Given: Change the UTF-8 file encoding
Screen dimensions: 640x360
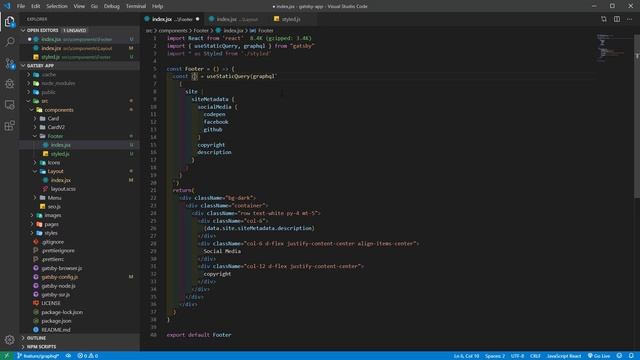Looking at the screenshot, I should 517,356.
